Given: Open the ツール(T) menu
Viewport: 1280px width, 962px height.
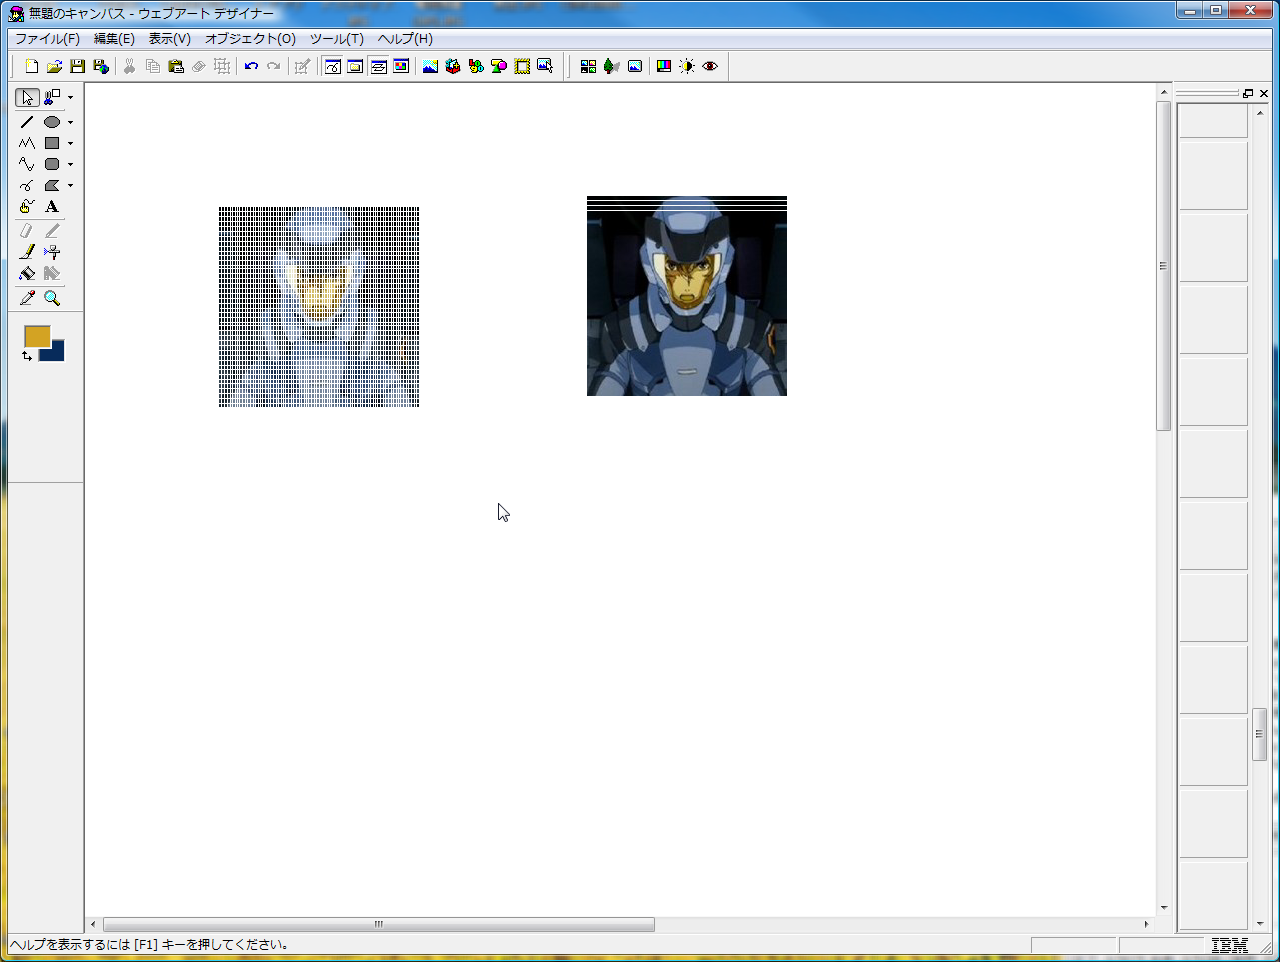Looking at the screenshot, I should tap(337, 39).
